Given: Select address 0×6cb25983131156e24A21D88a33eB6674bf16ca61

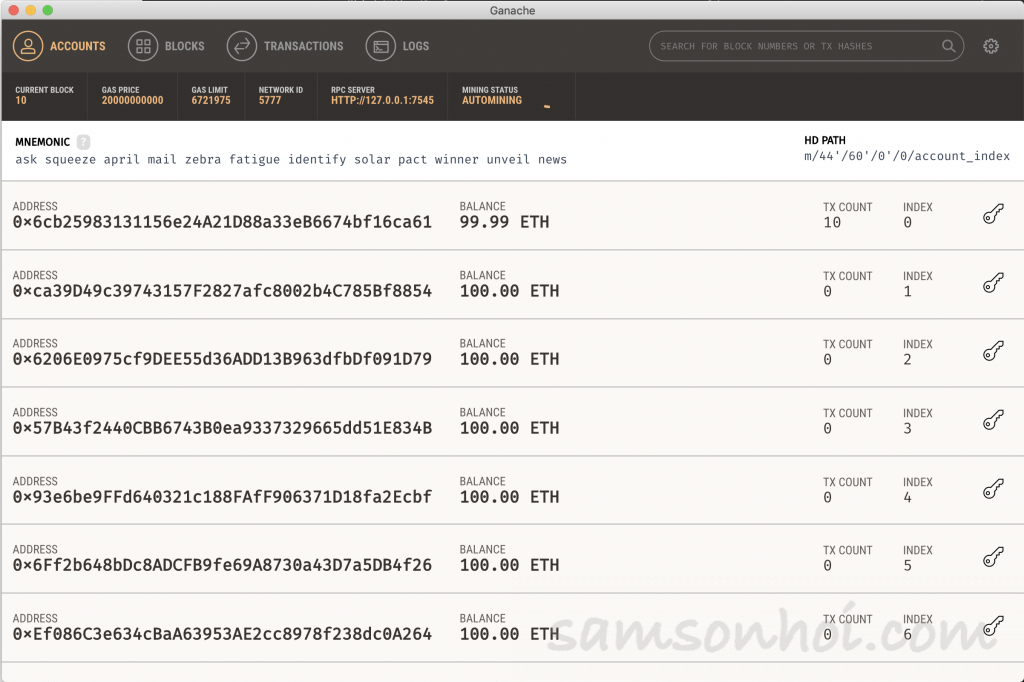Looking at the screenshot, I should [222, 222].
